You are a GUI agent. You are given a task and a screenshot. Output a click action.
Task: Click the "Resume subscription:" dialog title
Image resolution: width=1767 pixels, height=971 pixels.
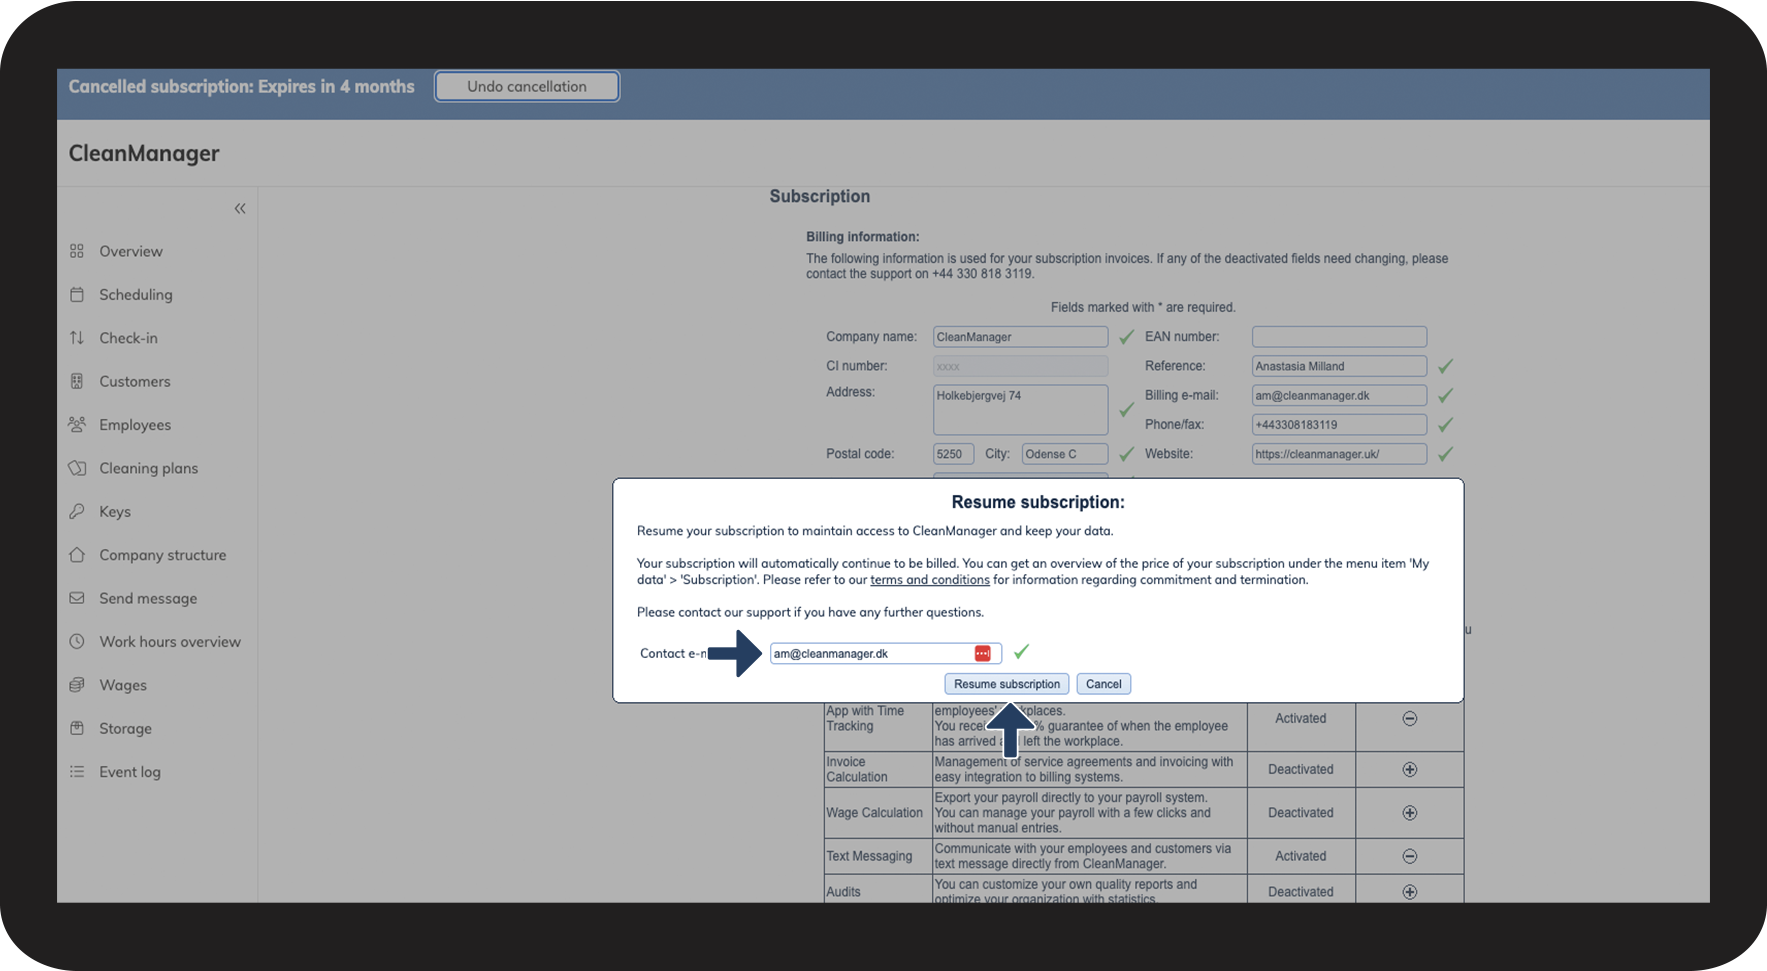1038,502
